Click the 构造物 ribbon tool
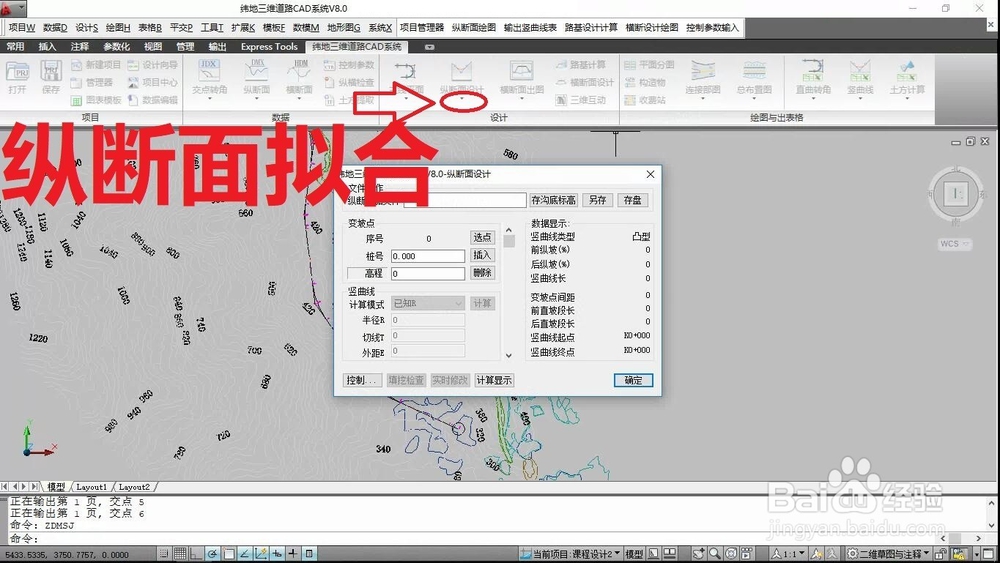 point(645,83)
